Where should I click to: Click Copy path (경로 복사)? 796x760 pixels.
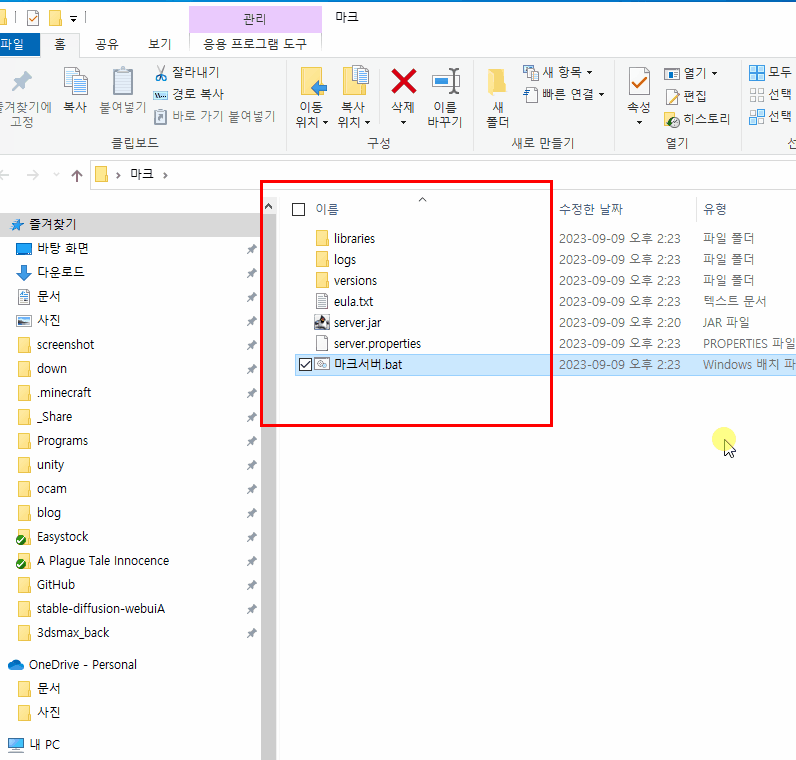[188, 94]
